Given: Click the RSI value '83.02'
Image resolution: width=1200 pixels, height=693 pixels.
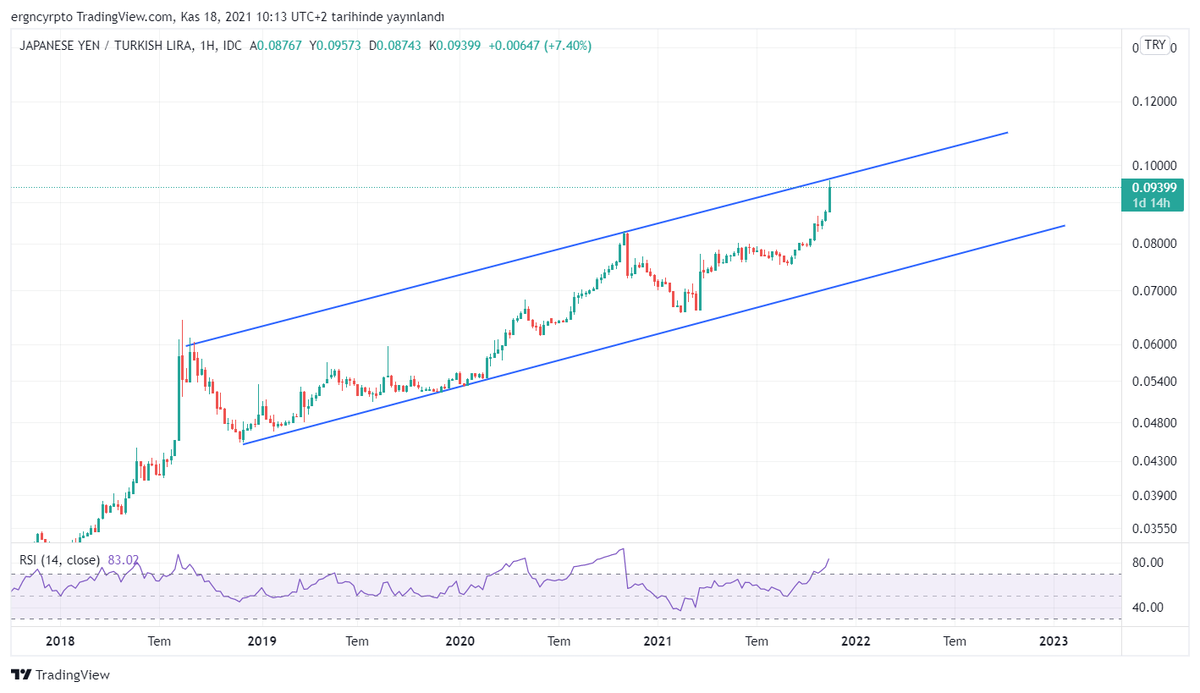Looking at the screenshot, I should tap(121, 560).
